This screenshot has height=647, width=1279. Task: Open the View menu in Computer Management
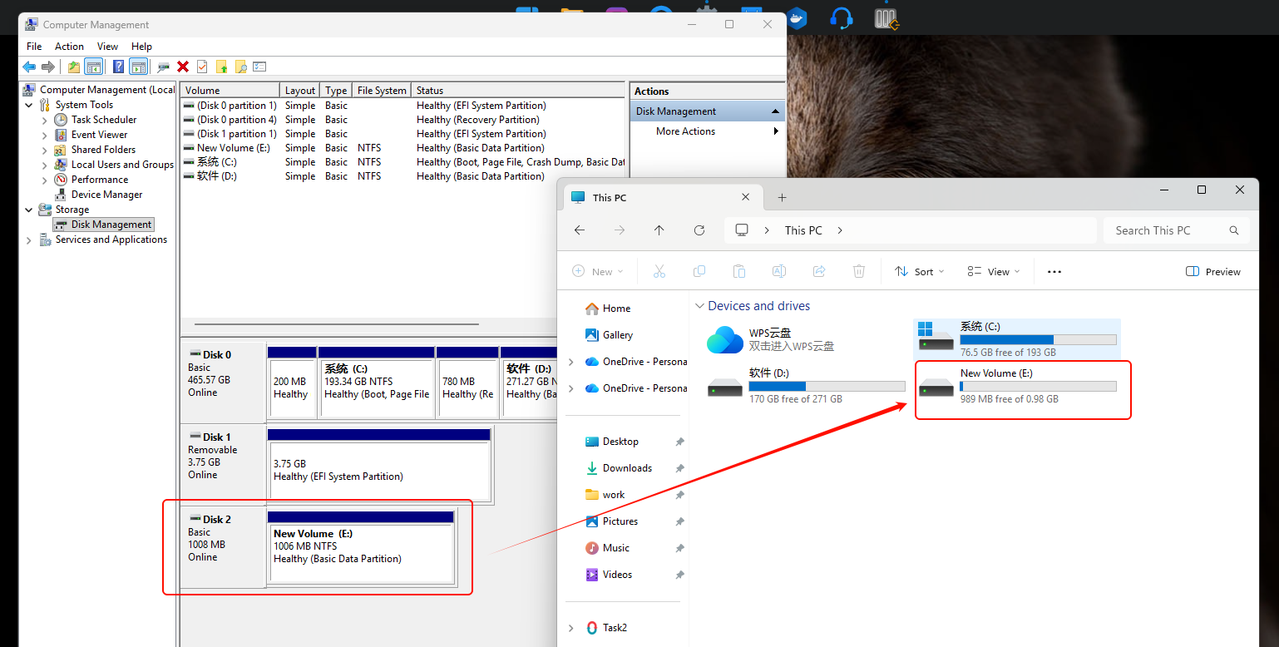107,46
